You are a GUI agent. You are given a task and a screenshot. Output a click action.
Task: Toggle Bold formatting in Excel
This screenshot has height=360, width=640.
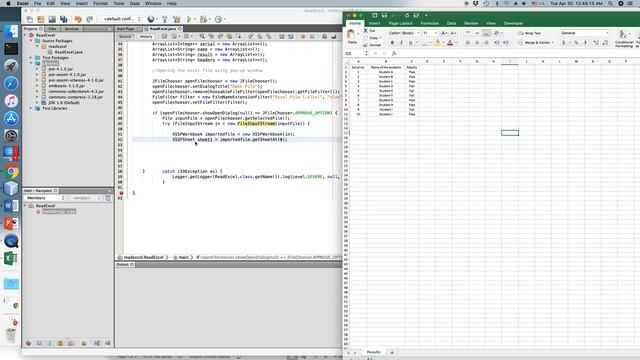click(x=392, y=43)
